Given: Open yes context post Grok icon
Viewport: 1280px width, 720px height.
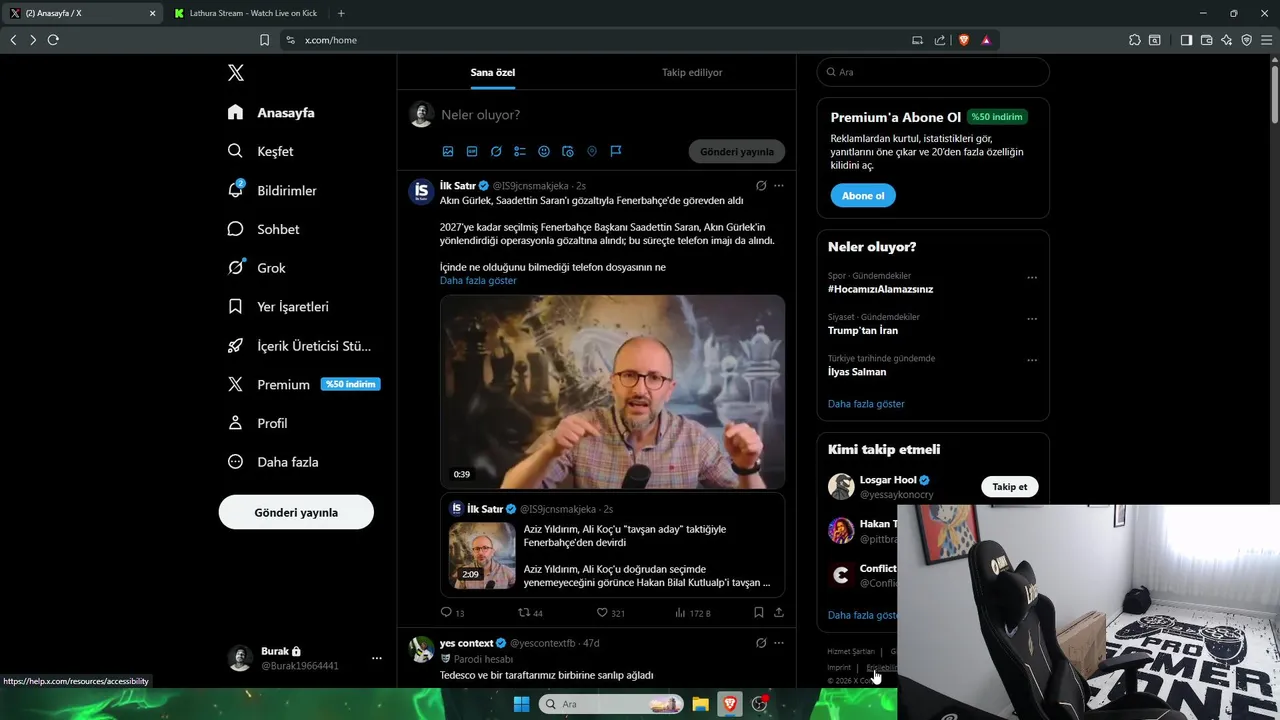Looking at the screenshot, I should (761, 643).
